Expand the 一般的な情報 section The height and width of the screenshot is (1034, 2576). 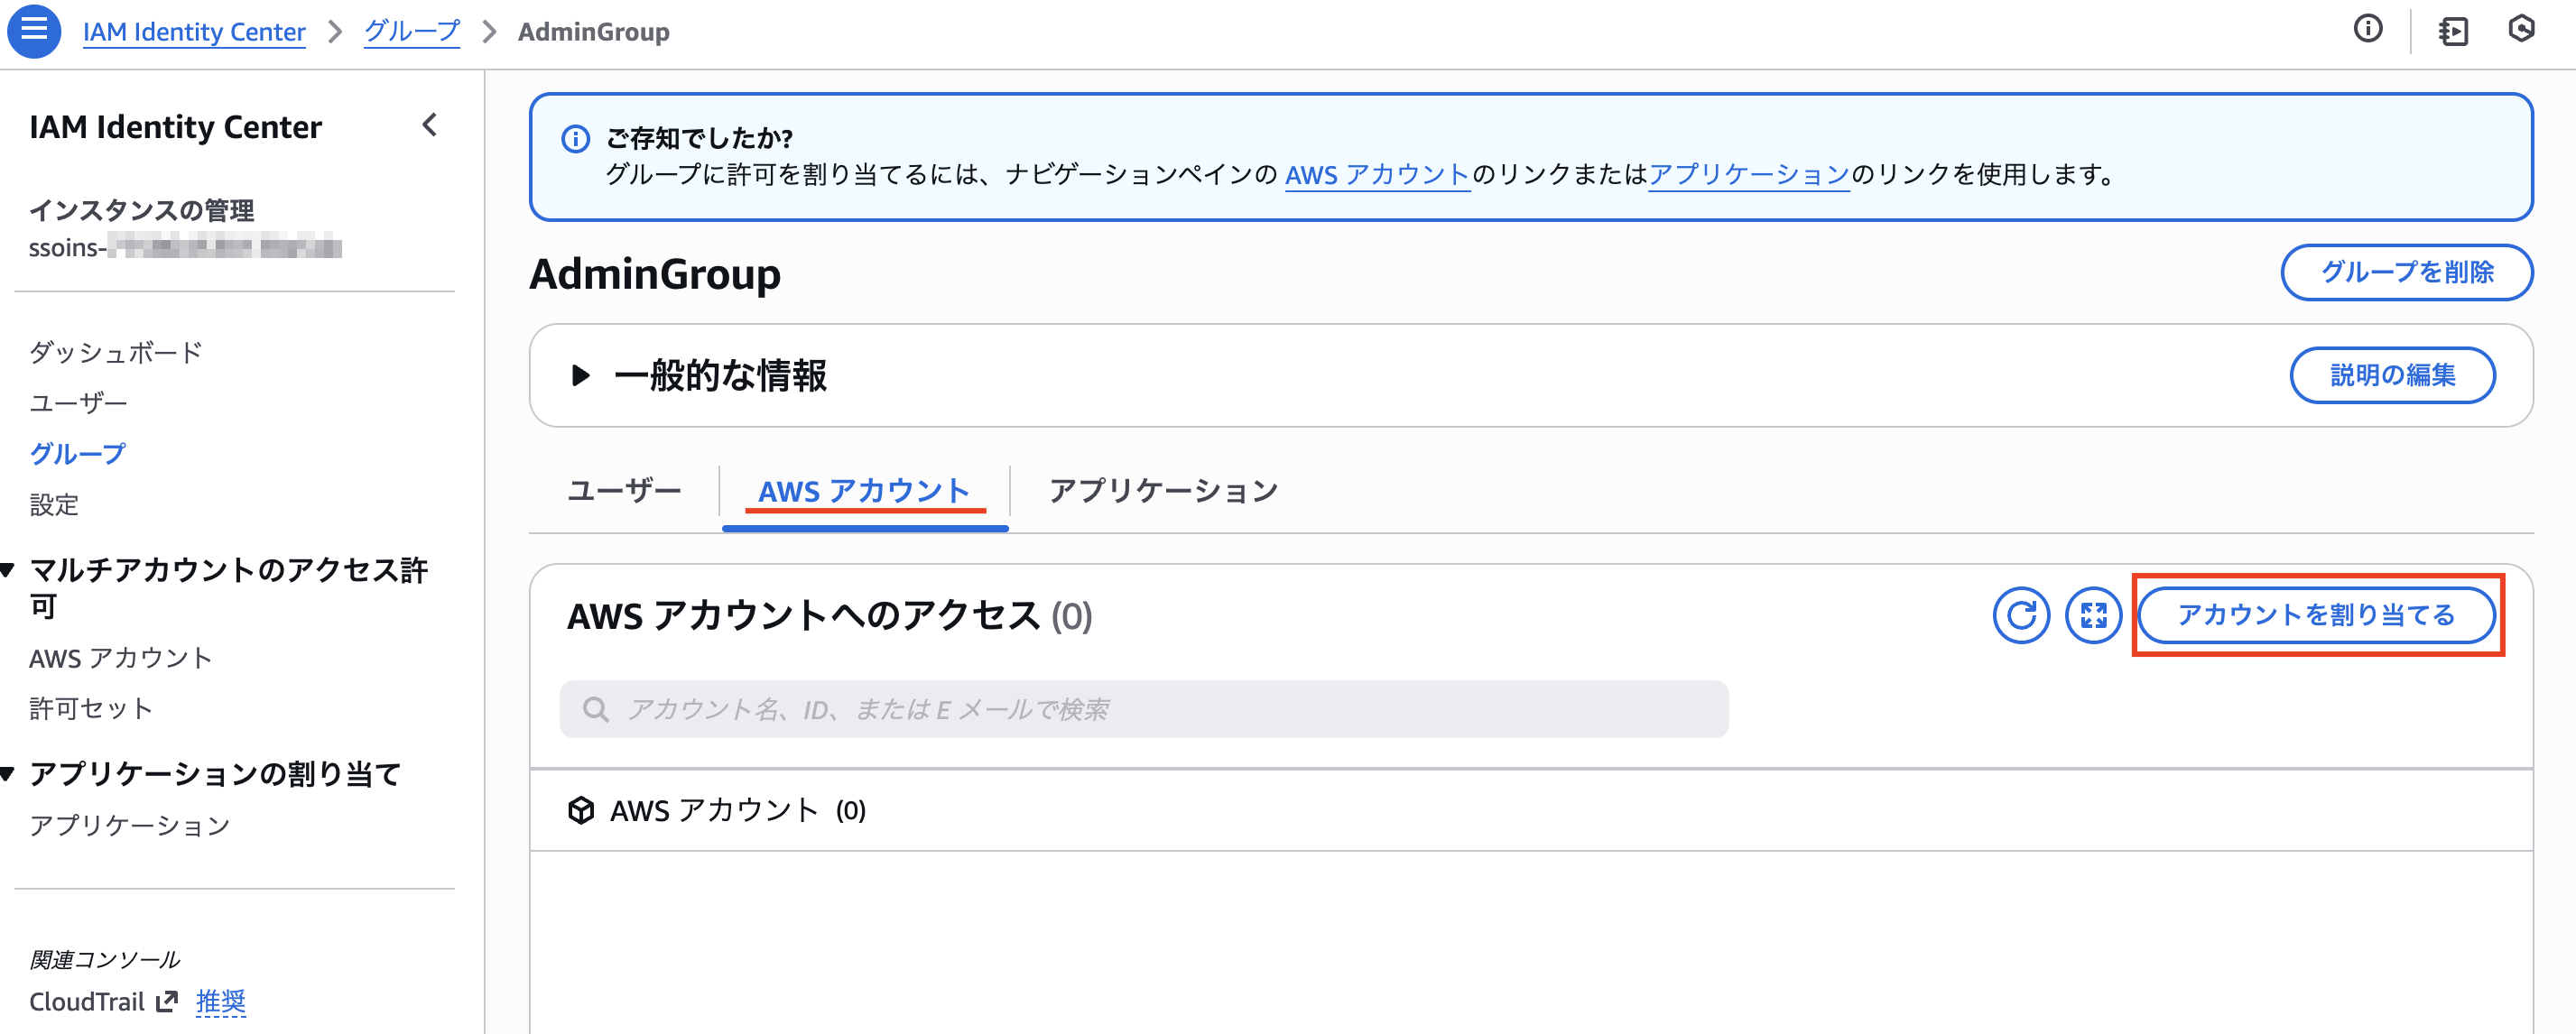coord(580,376)
